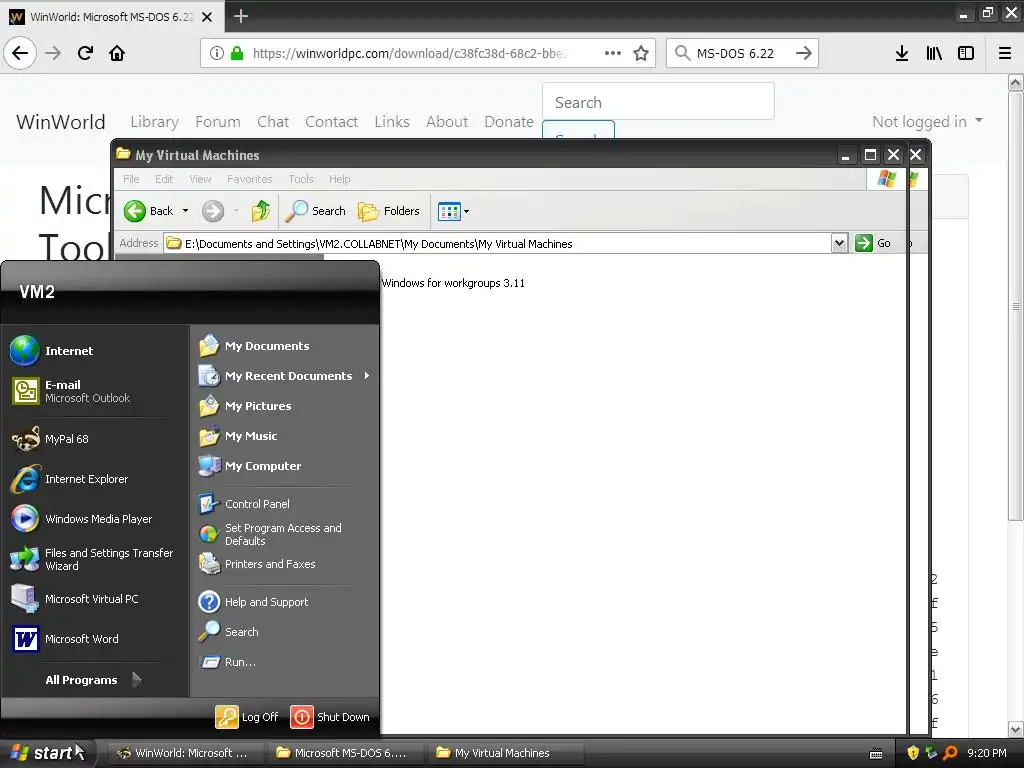1024x768 pixels.
Task: Click Explorer Back button
Action: [x=149, y=211]
